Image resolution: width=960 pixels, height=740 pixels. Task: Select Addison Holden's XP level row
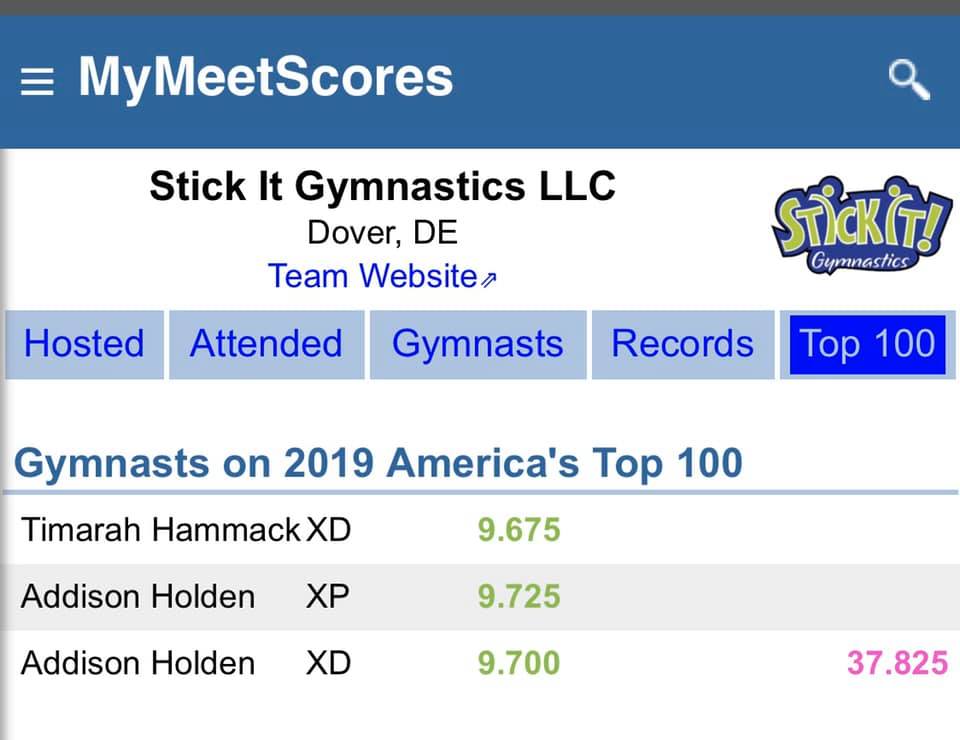click(138, 597)
